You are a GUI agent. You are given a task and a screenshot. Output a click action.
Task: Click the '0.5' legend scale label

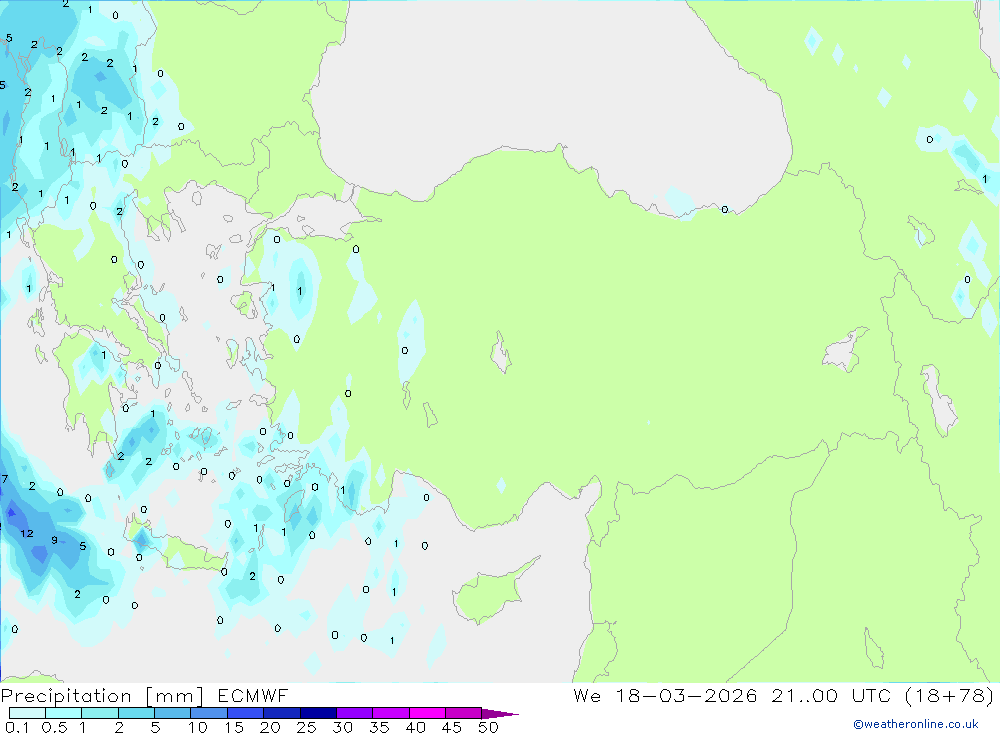(x=55, y=727)
